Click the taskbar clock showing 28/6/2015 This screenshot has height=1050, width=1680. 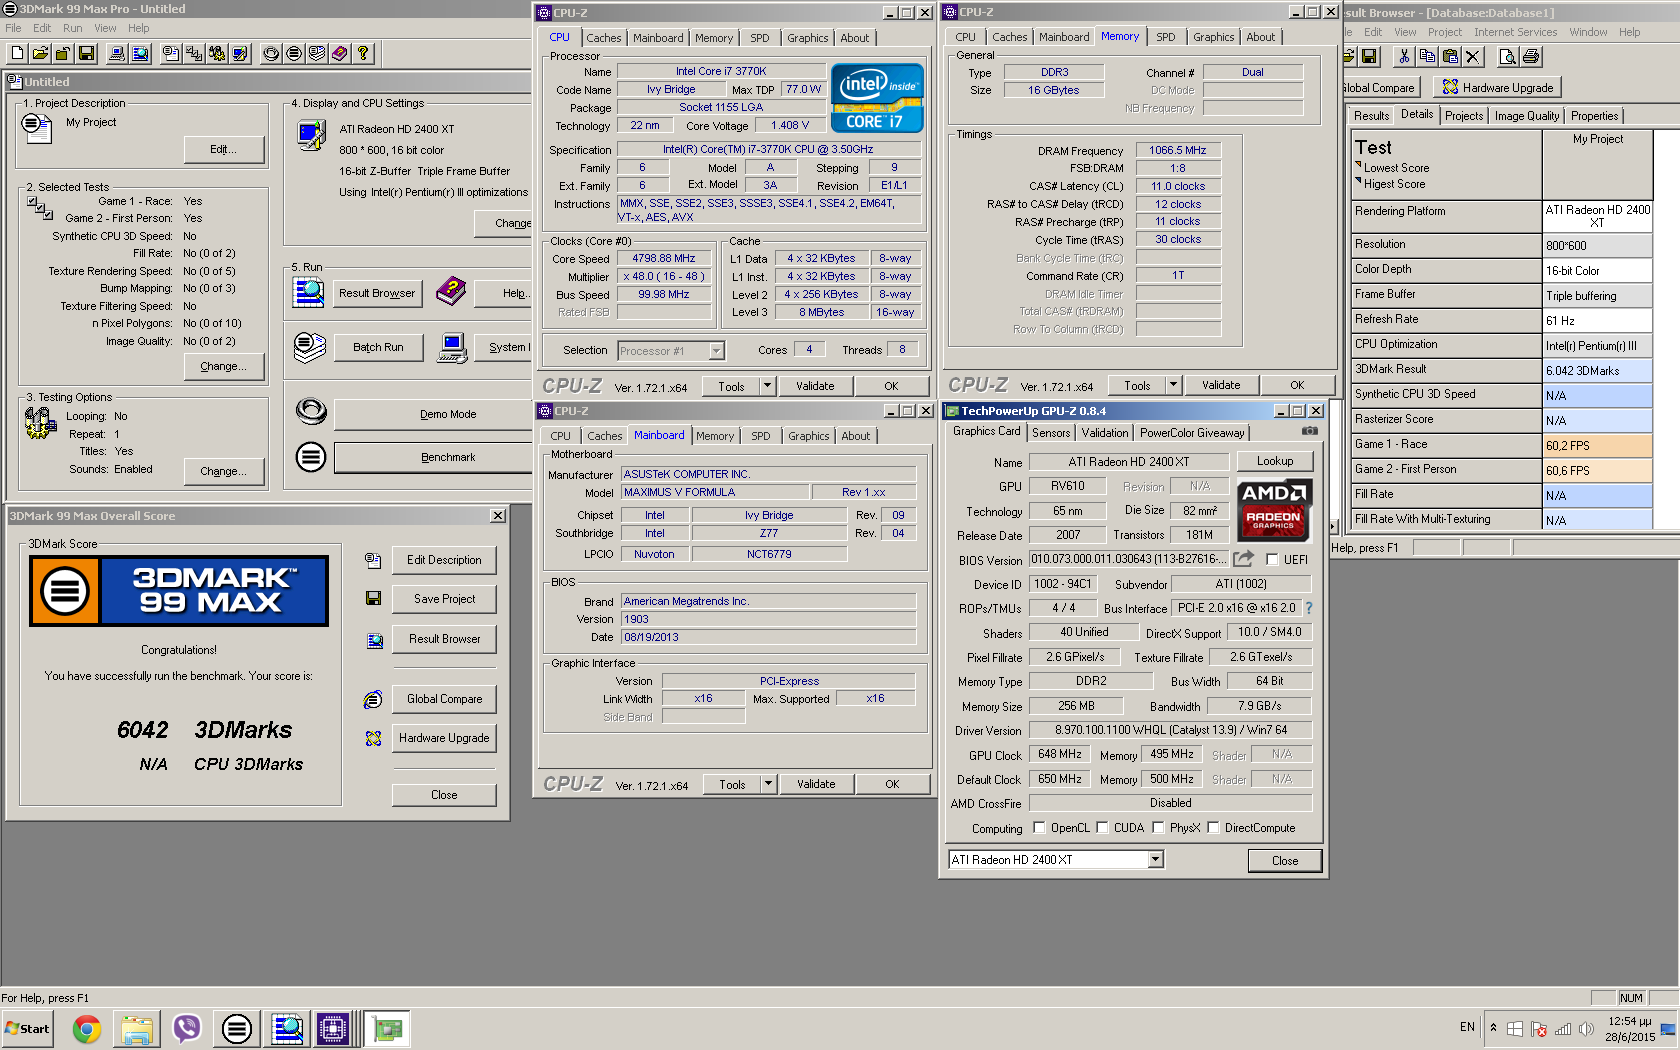pos(1628,1029)
